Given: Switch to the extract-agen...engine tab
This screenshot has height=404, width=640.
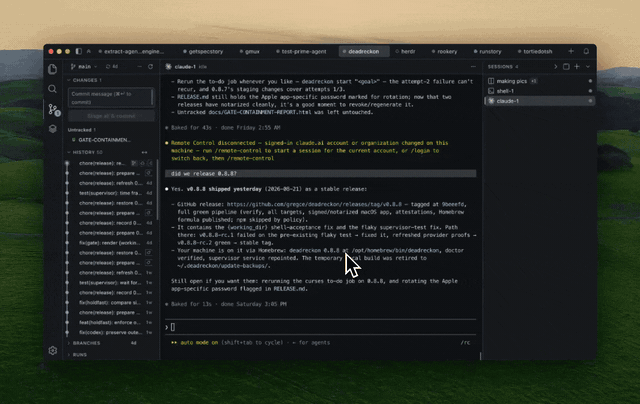Looking at the screenshot, I should pyautogui.click(x=131, y=51).
